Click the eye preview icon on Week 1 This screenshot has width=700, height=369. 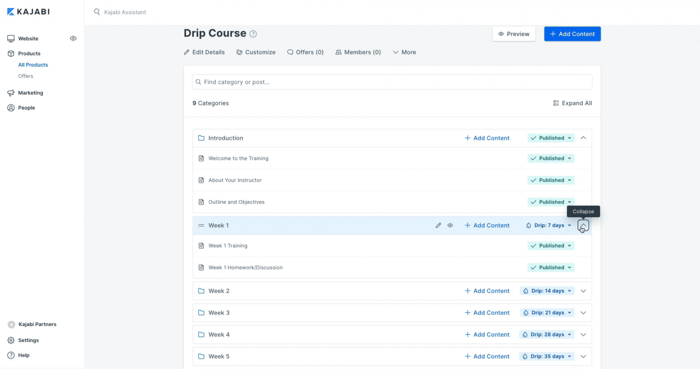pyautogui.click(x=450, y=226)
